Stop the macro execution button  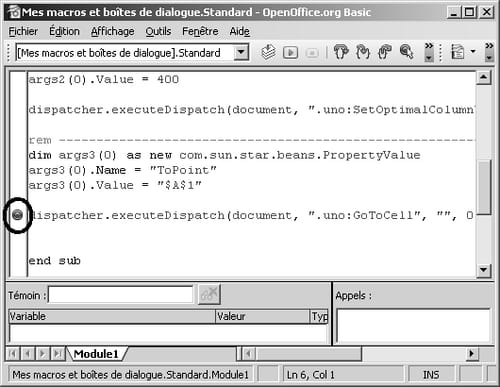click(x=312, y=53)
